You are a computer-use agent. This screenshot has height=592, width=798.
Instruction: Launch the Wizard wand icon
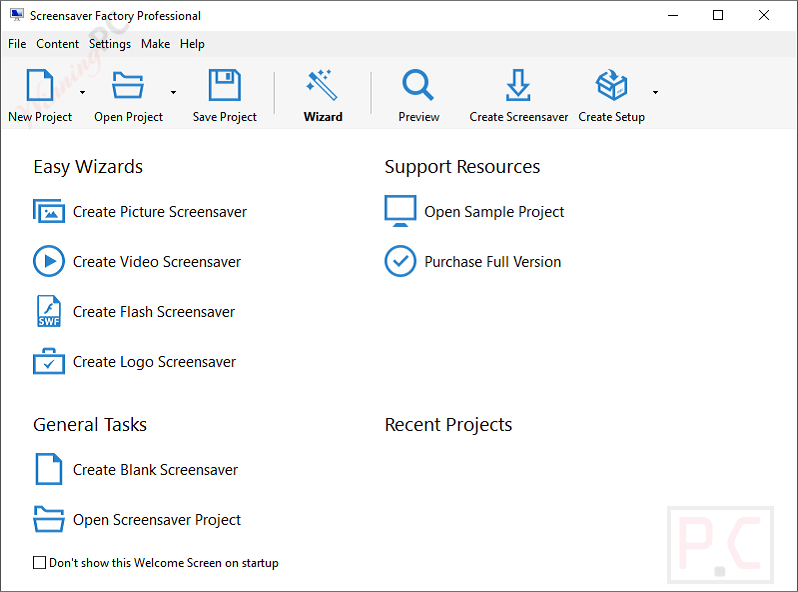322,85
